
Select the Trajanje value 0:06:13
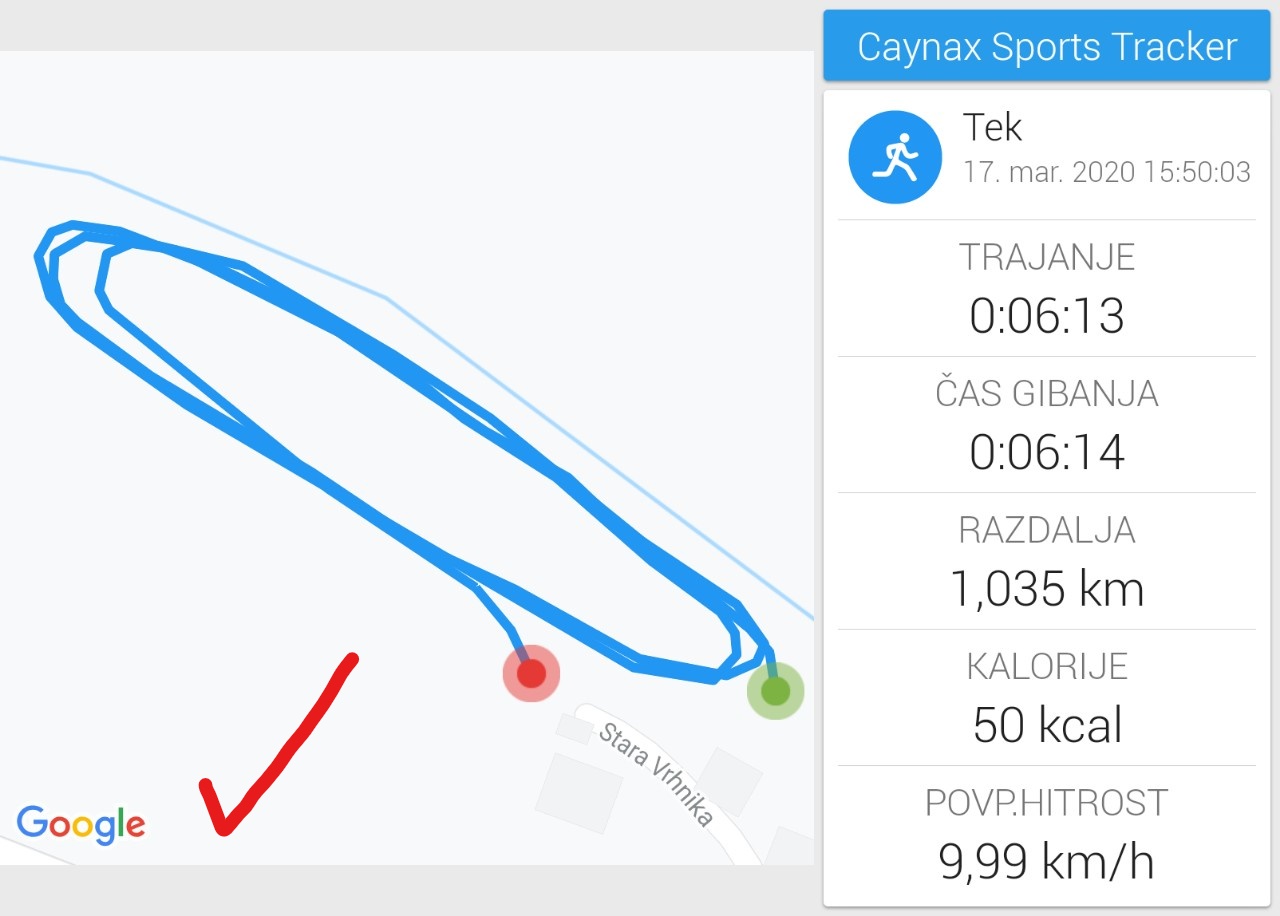[x=1047, y=315]
